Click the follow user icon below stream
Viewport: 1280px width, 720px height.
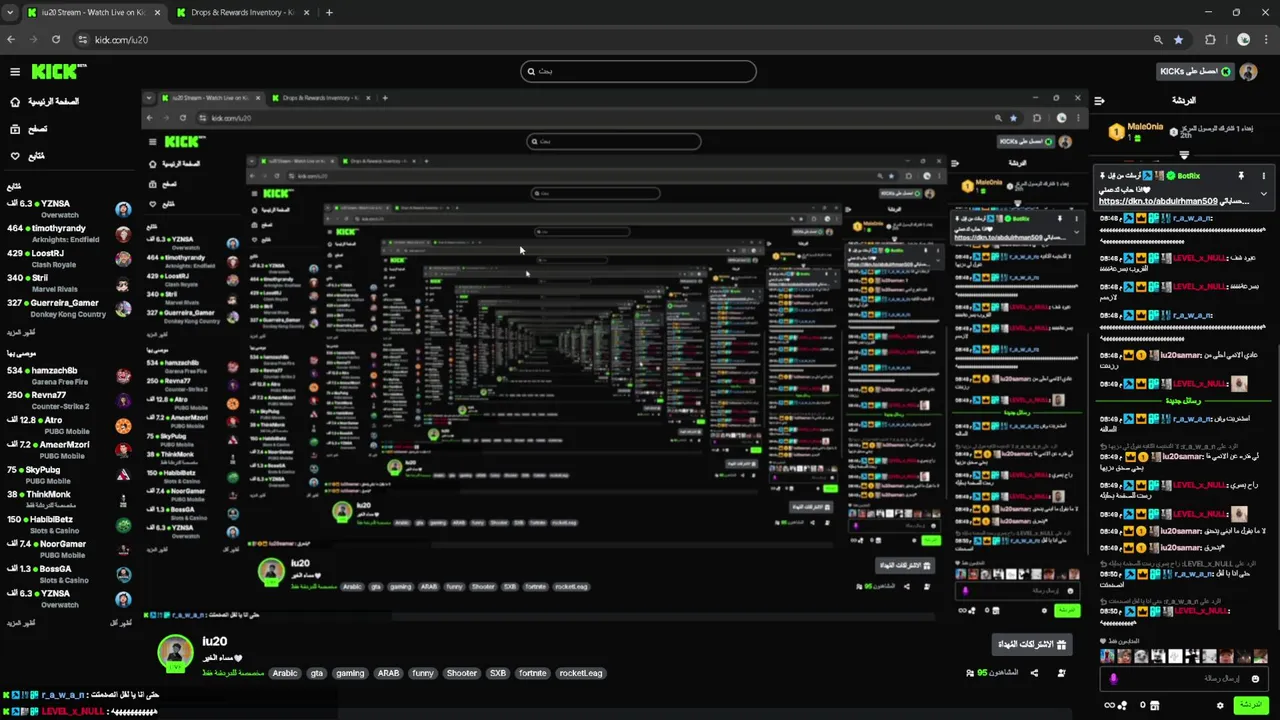1061,673
